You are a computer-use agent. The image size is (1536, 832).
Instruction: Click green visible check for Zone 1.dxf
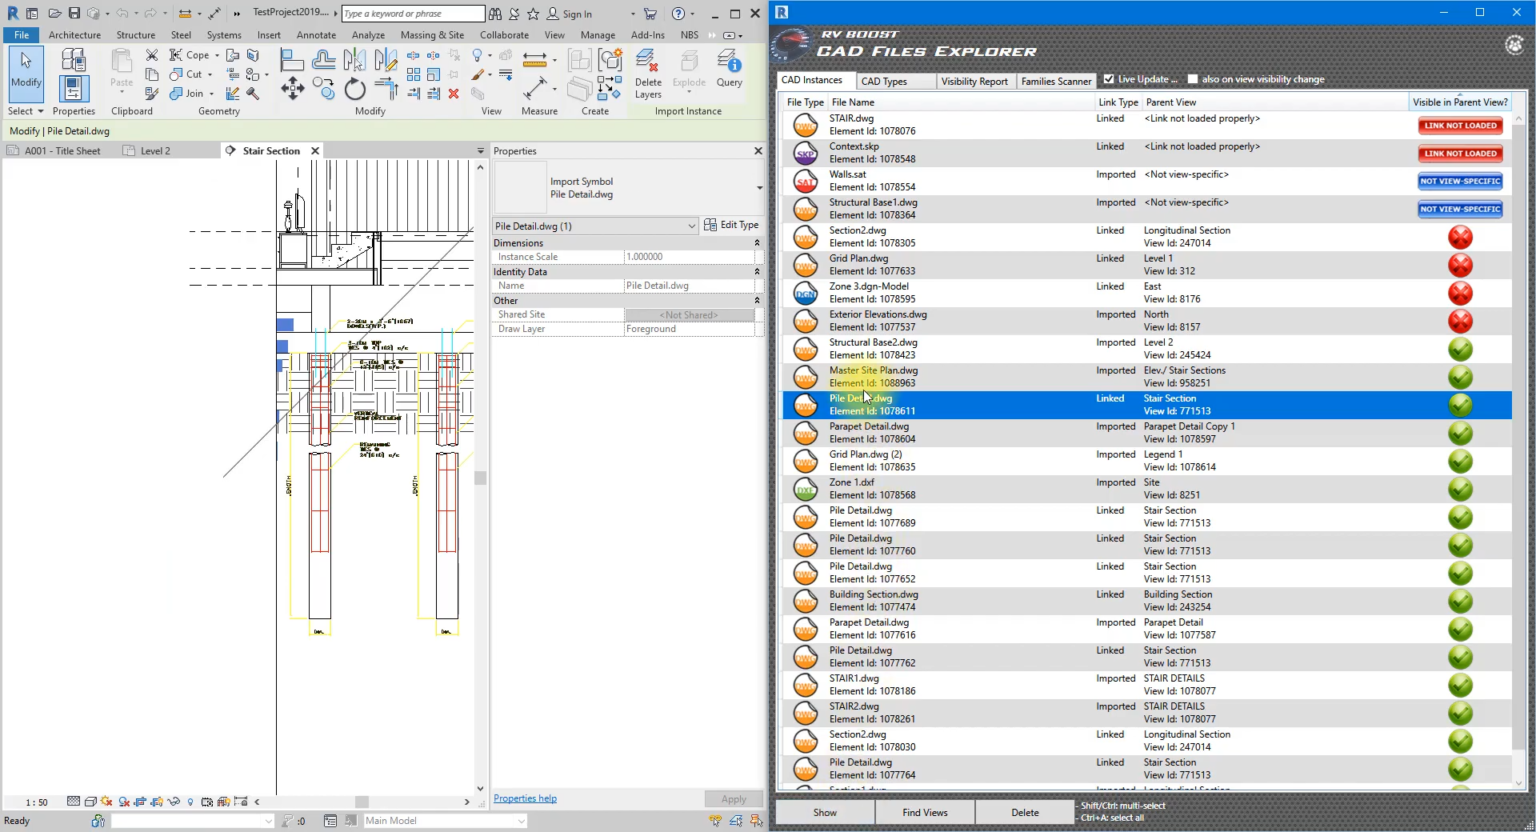coord(1460,489)
